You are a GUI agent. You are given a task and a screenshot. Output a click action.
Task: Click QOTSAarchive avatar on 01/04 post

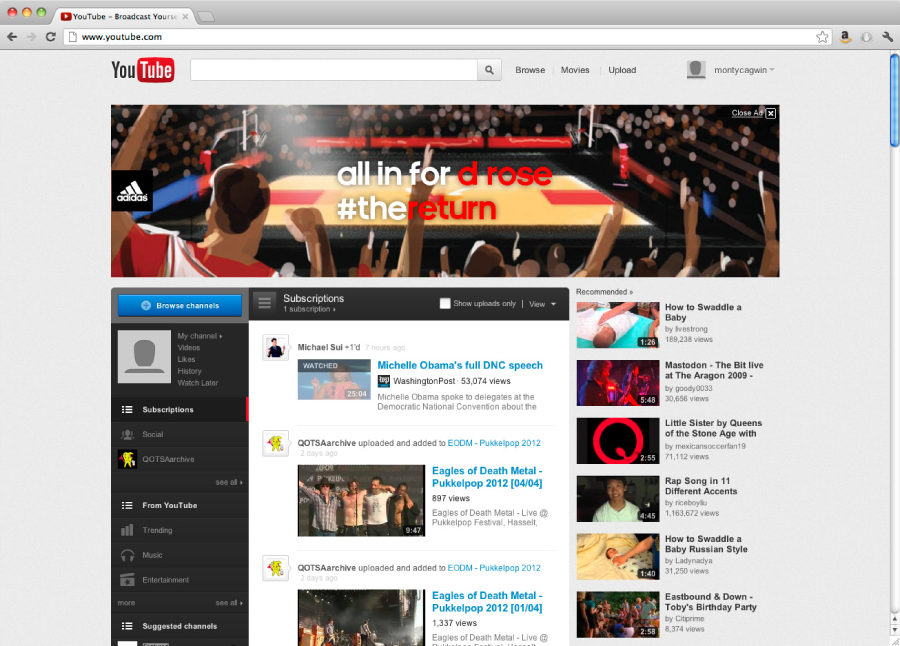point(276,568)
